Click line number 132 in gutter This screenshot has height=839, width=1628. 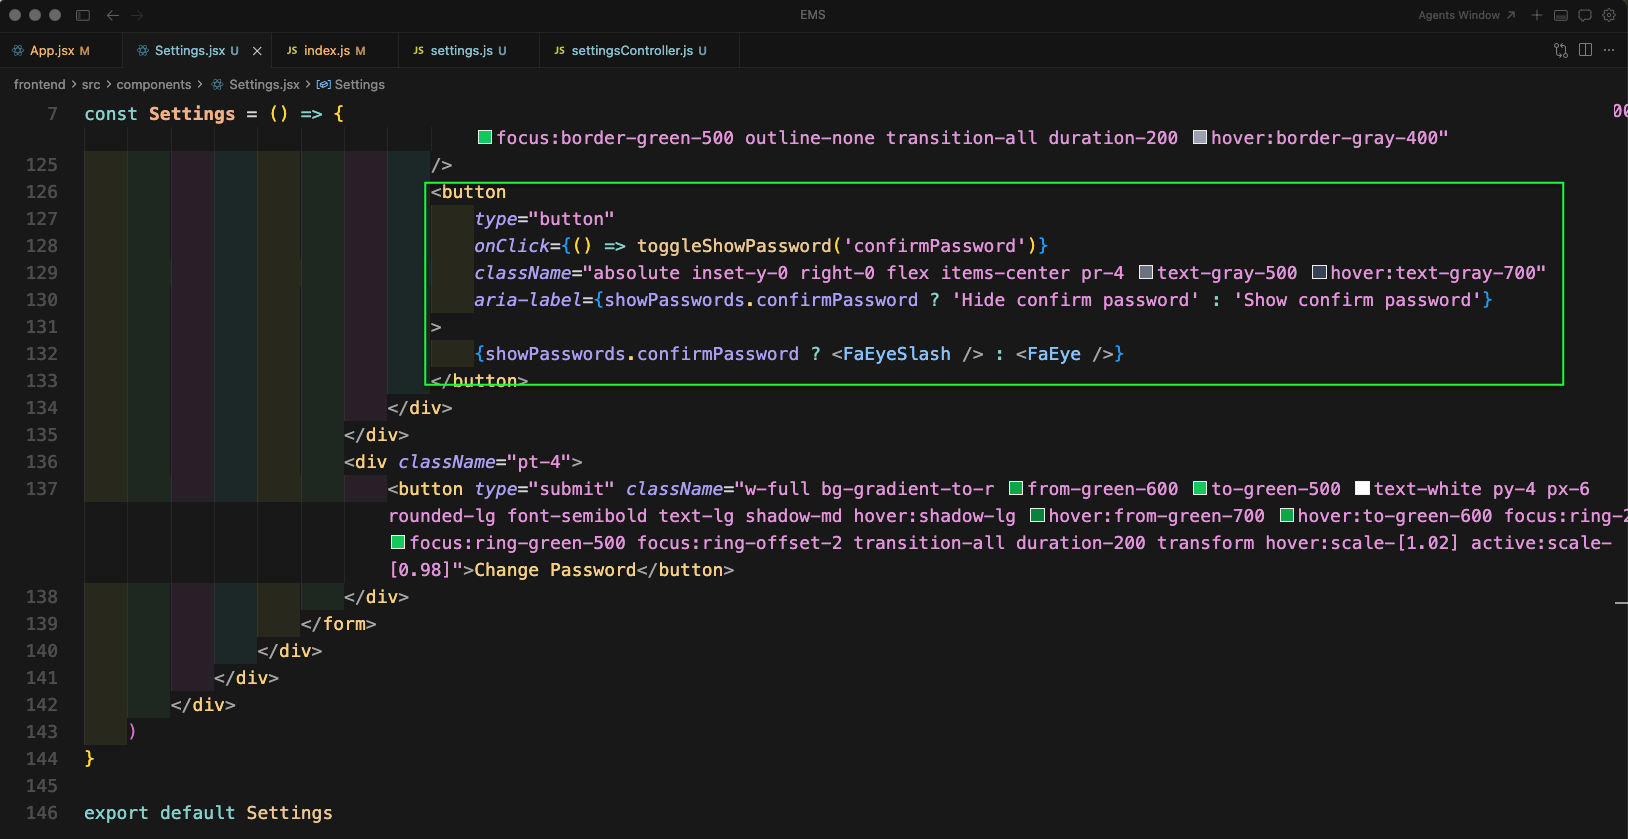(x=42, y=354)
